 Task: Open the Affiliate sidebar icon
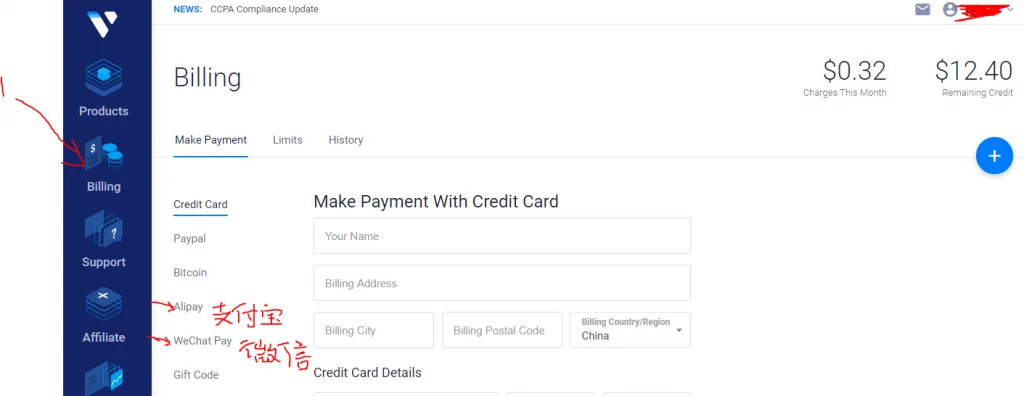(103, 304)
